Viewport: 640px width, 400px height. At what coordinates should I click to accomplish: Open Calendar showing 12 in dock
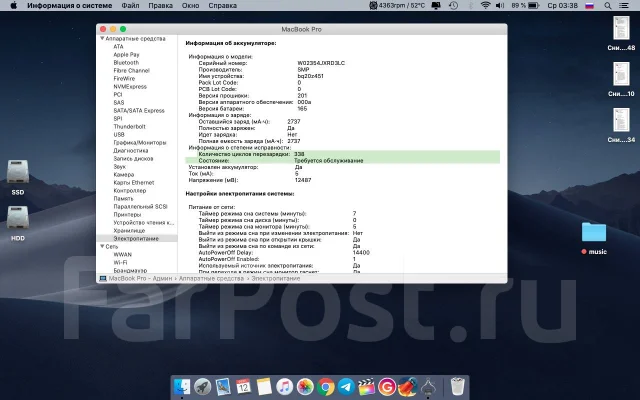click(243, 386)
